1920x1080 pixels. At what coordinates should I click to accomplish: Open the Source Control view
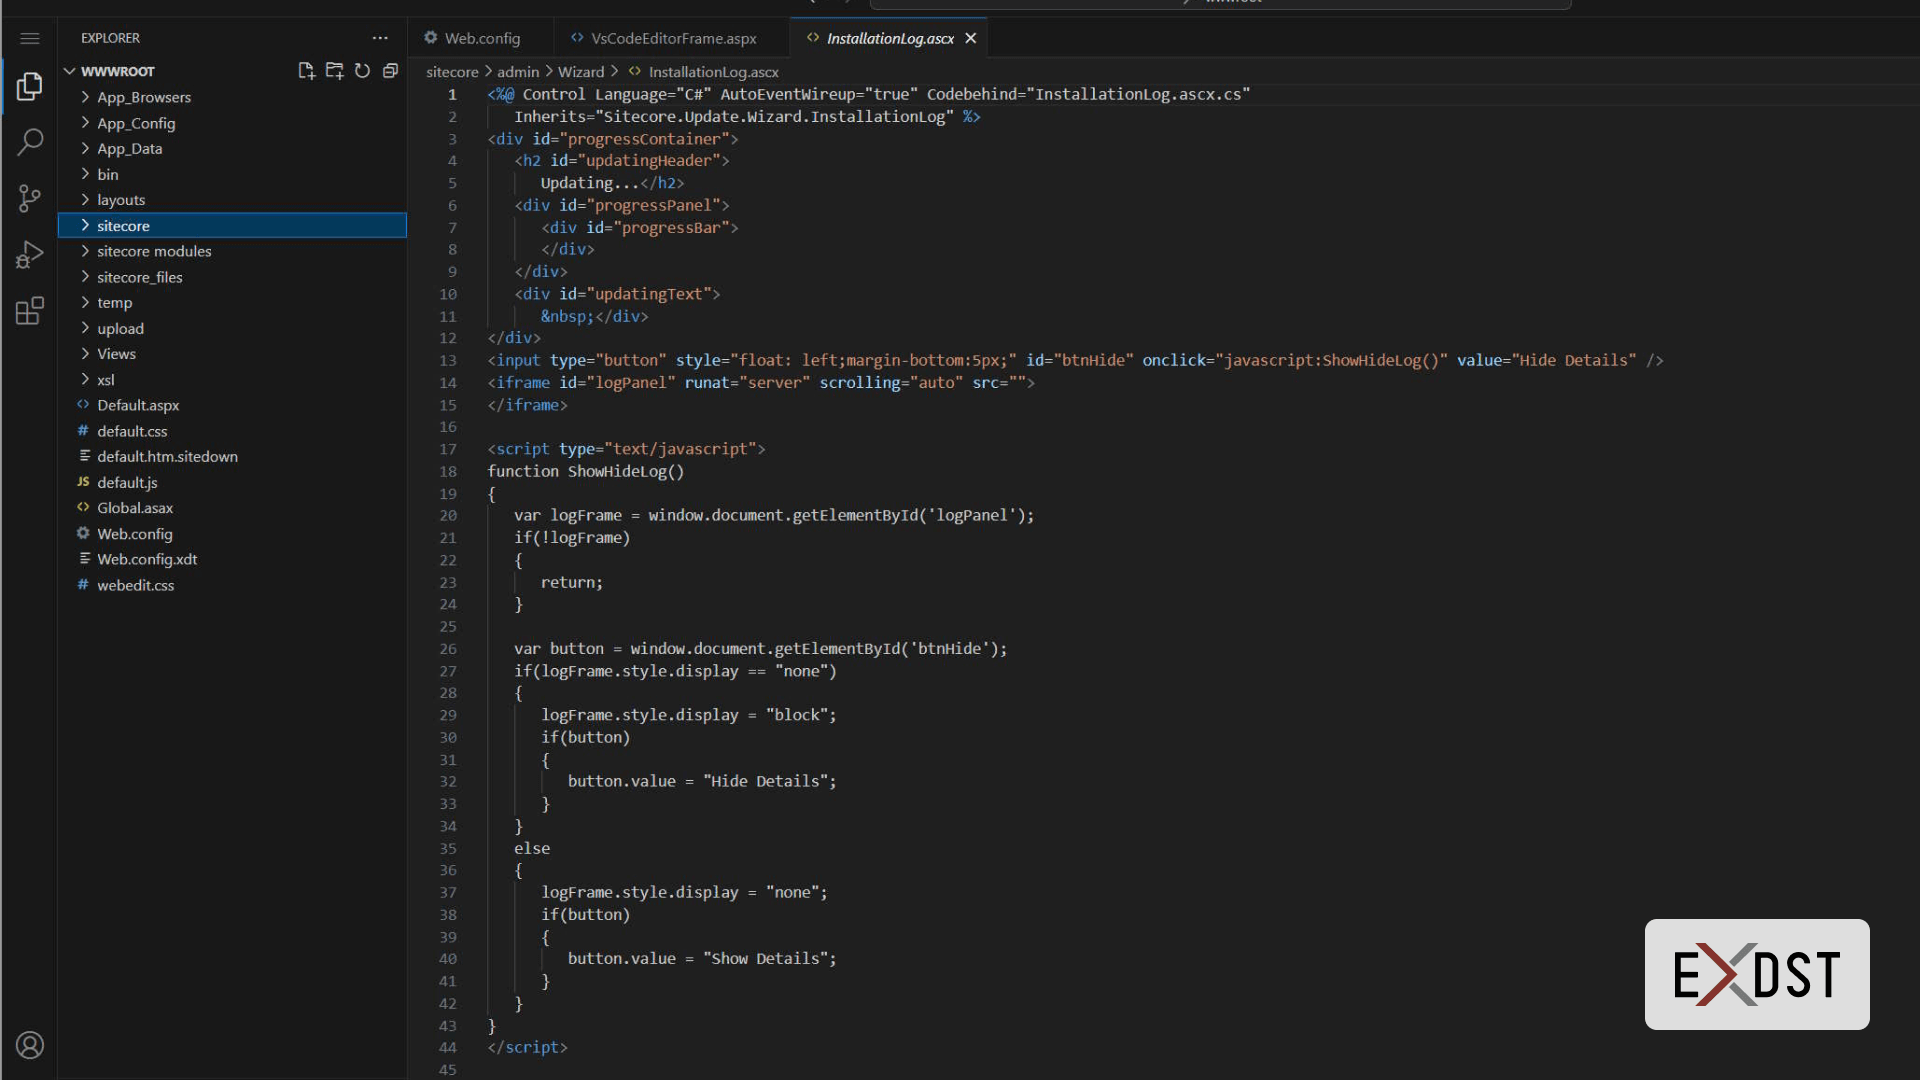click(x=30, y=198)
